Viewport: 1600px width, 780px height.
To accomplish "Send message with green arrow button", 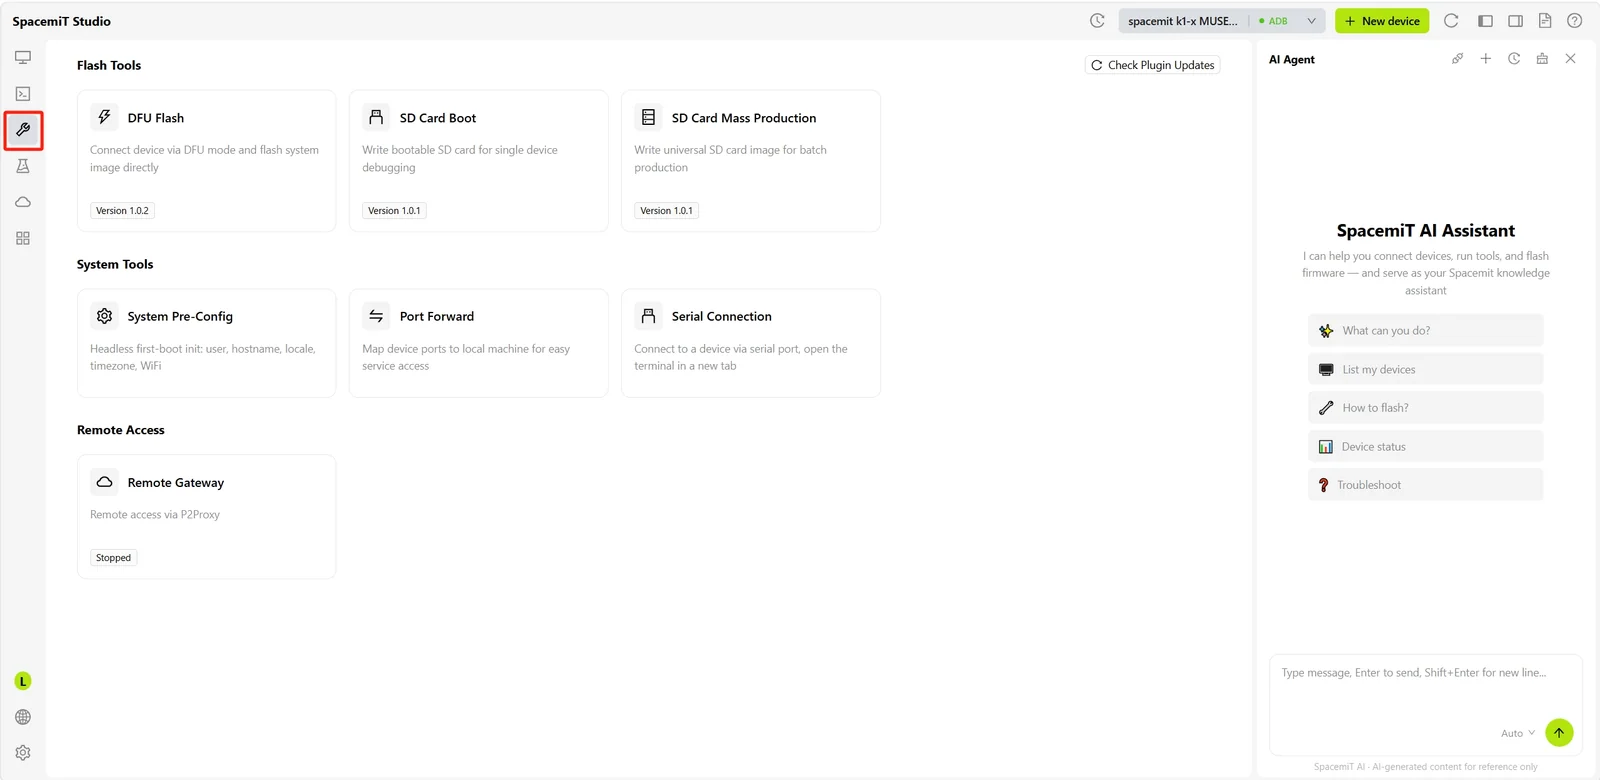I will pos(1559,733).
